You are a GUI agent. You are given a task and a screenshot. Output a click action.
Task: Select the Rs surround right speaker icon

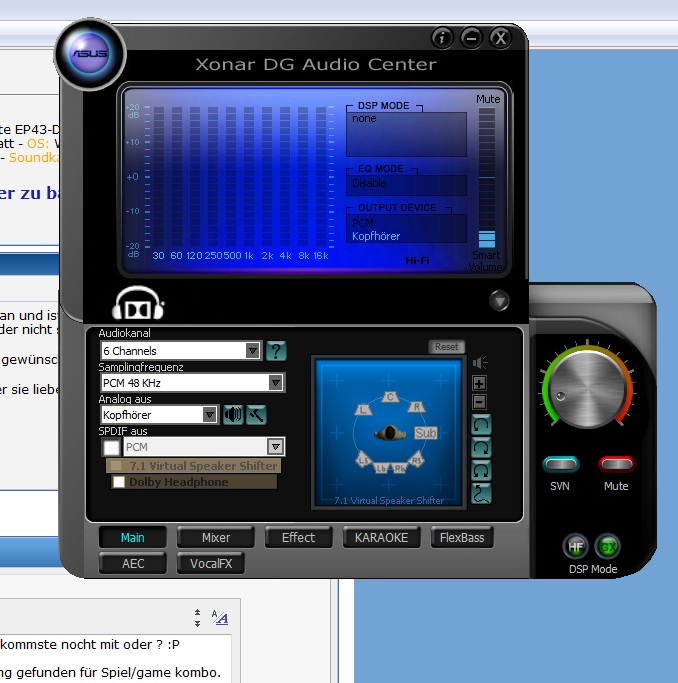pyautogui.click(x=417, y=460)
